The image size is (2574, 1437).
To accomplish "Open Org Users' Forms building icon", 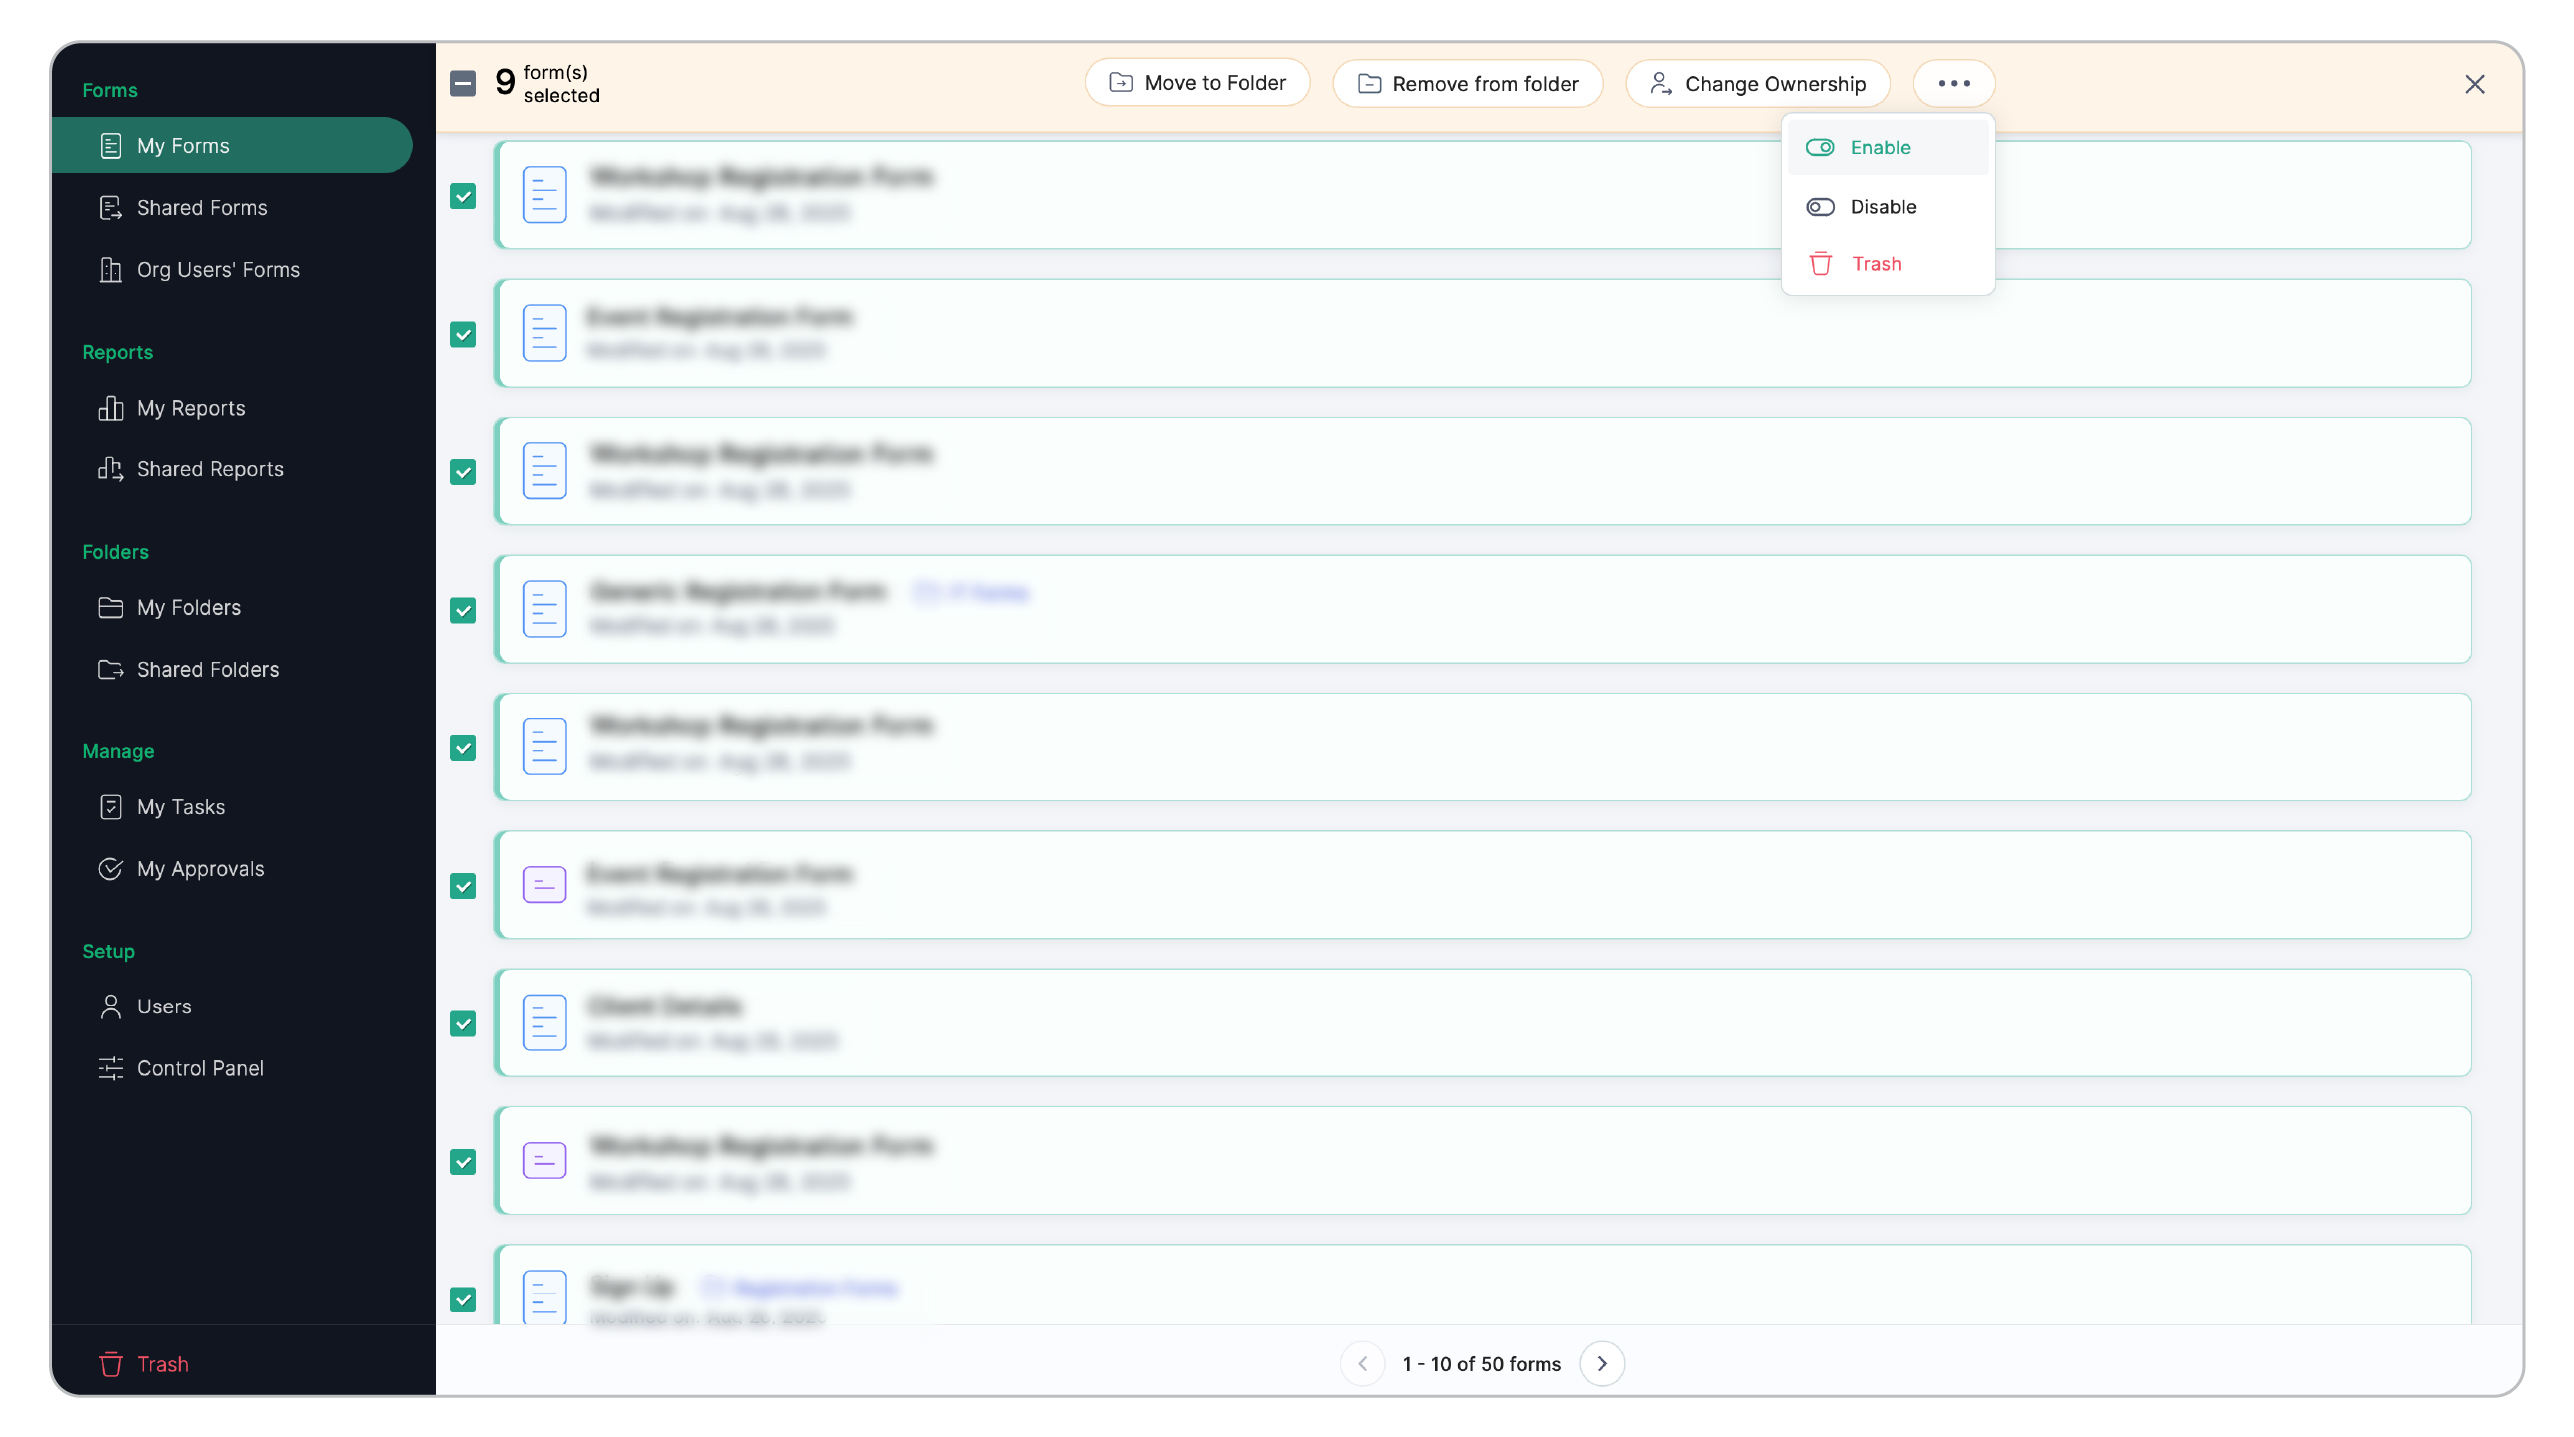I will pos(110,270).
